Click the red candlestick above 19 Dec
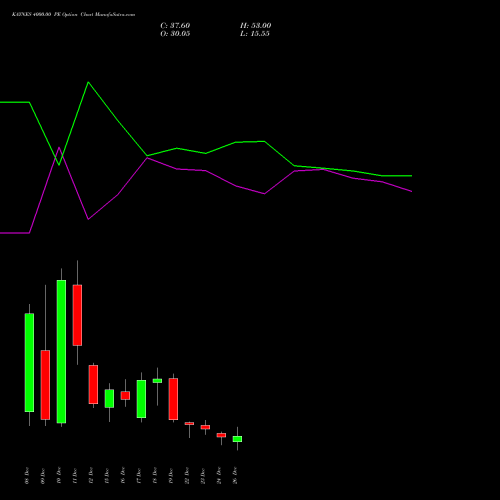Screen dimensions: 500x500 click(173, 399)
